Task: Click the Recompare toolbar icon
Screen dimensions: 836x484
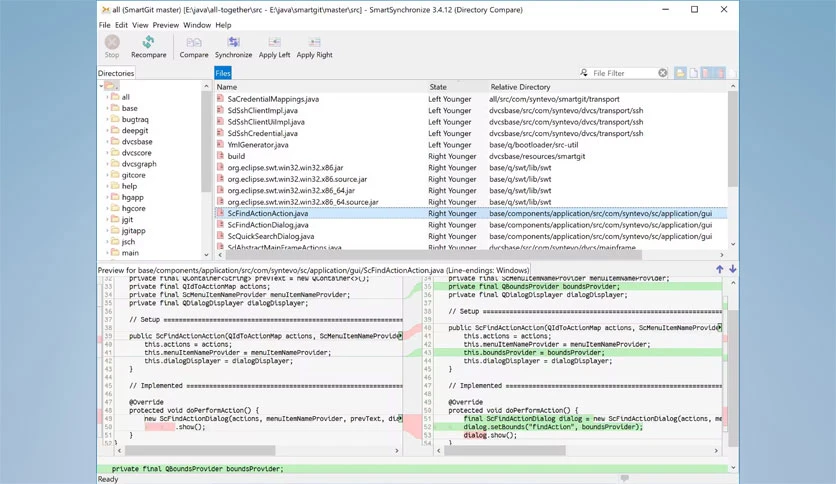Action: tap(148, 42)
